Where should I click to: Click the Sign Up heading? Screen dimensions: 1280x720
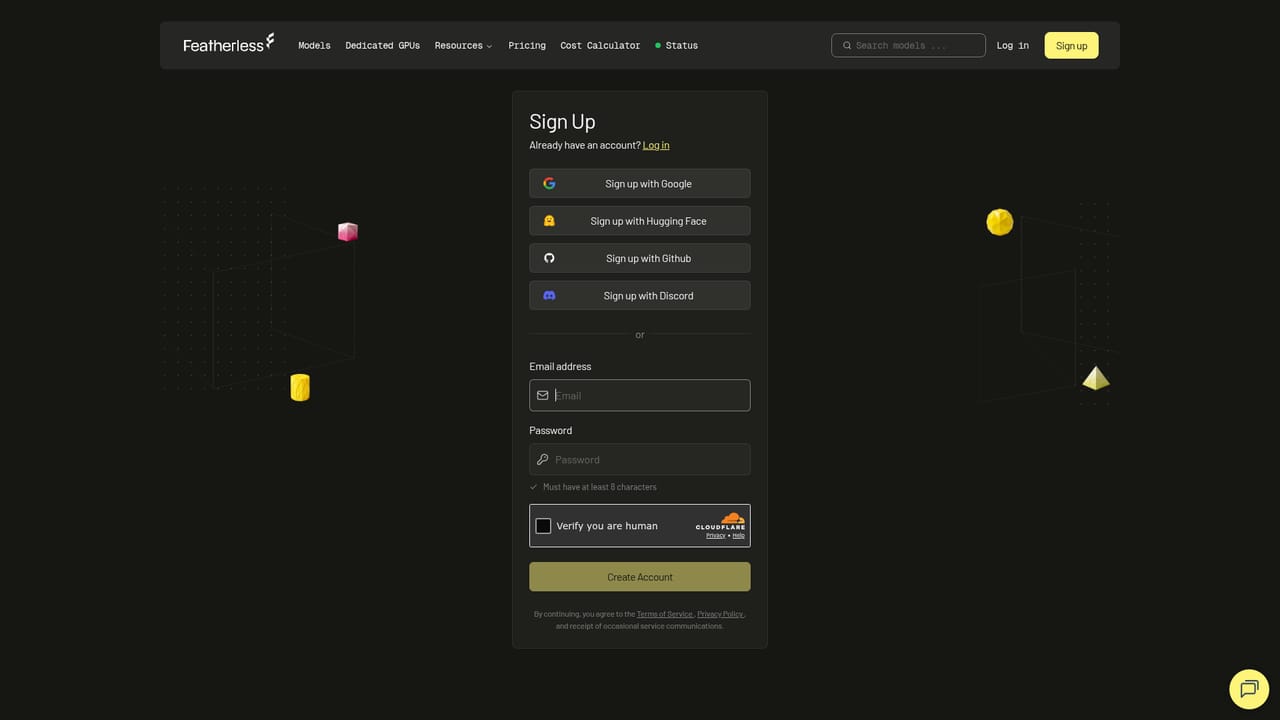pos(562,122)
